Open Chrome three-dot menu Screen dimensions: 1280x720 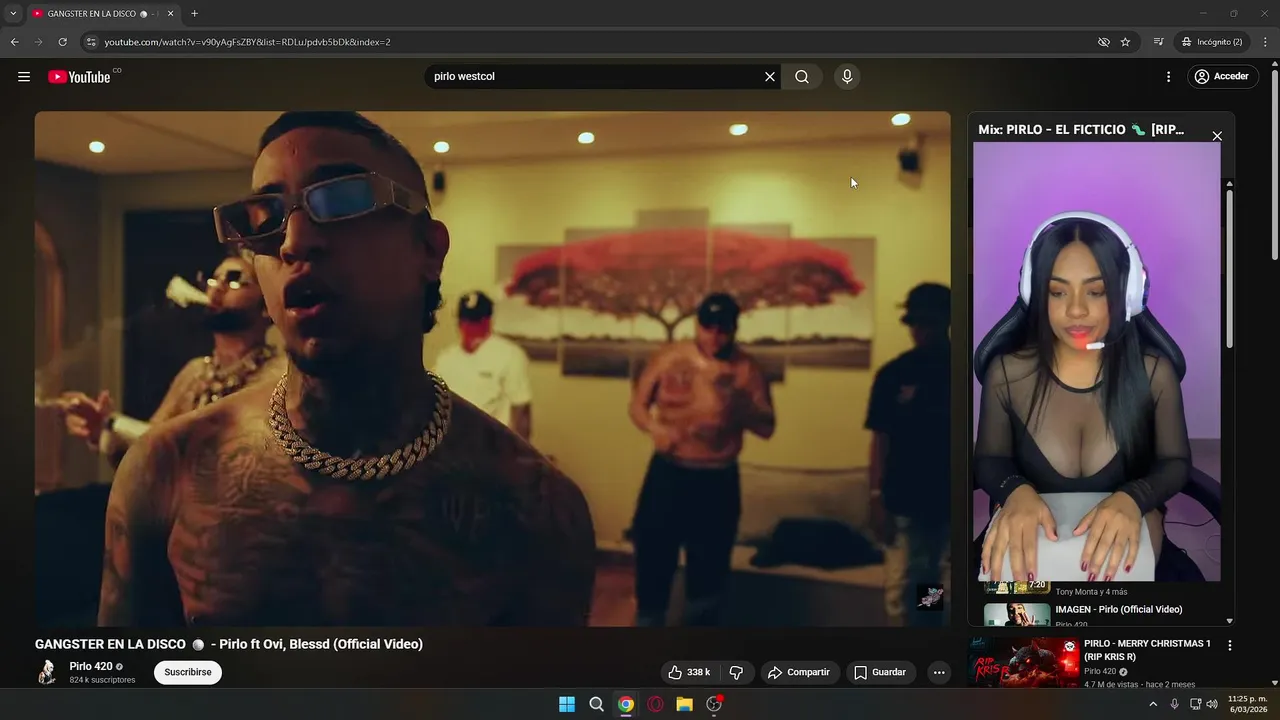tap(1265, 42)
